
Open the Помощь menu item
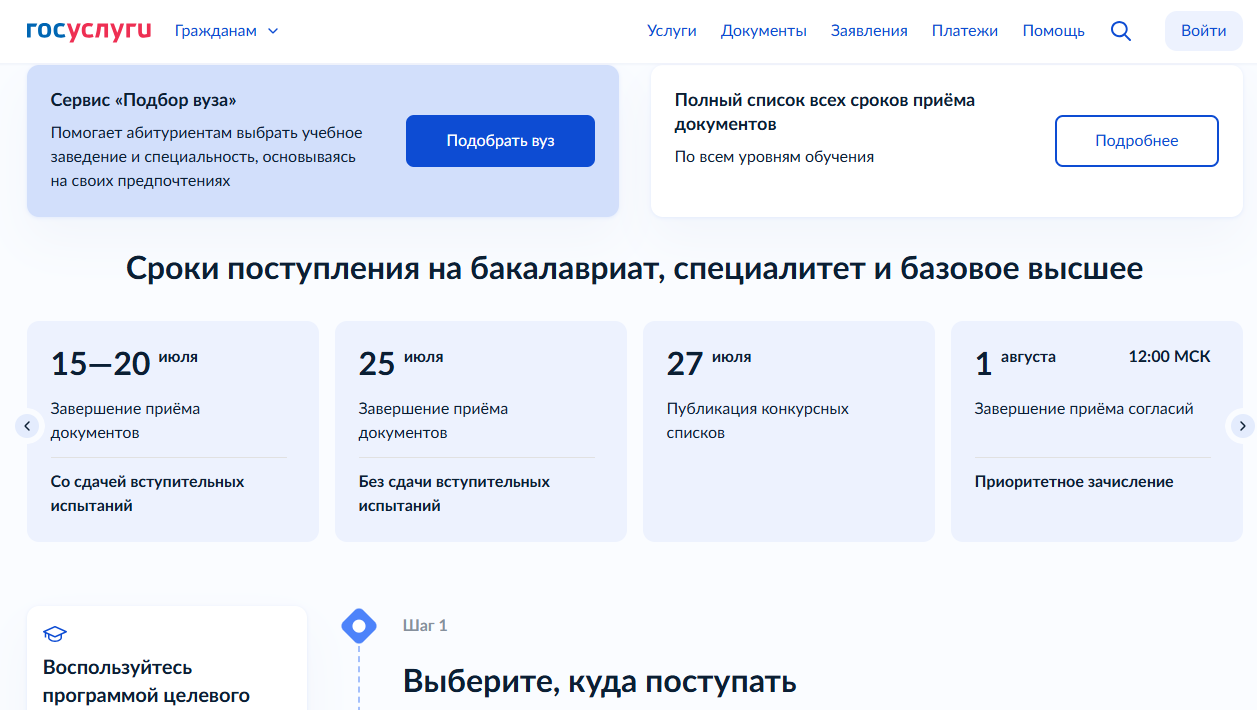1053,31
